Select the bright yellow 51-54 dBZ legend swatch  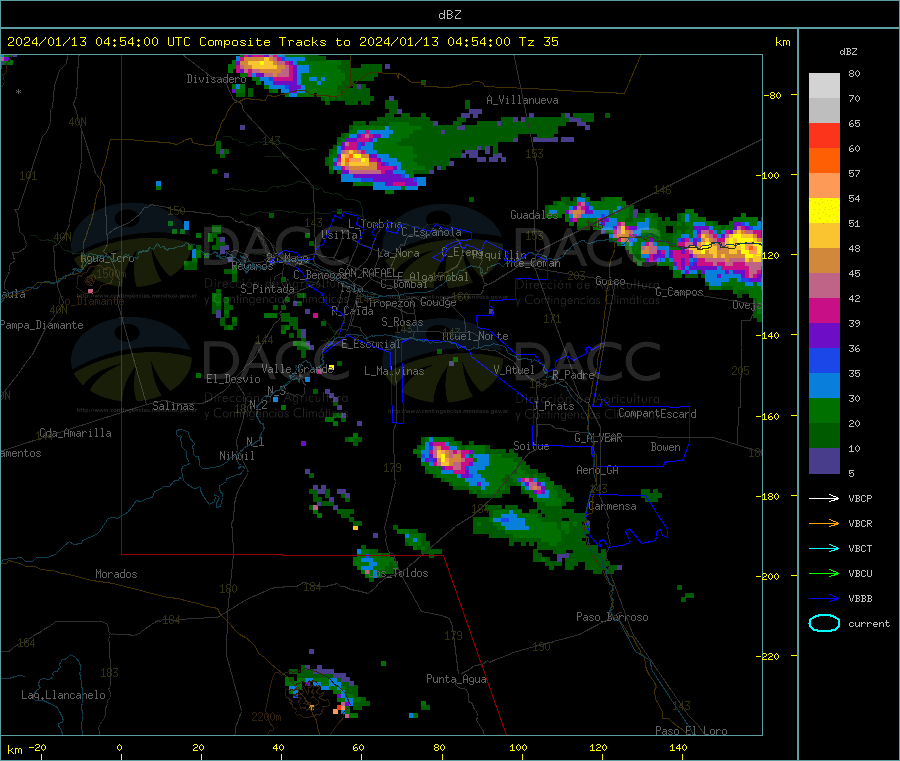[x=824, y=211]
